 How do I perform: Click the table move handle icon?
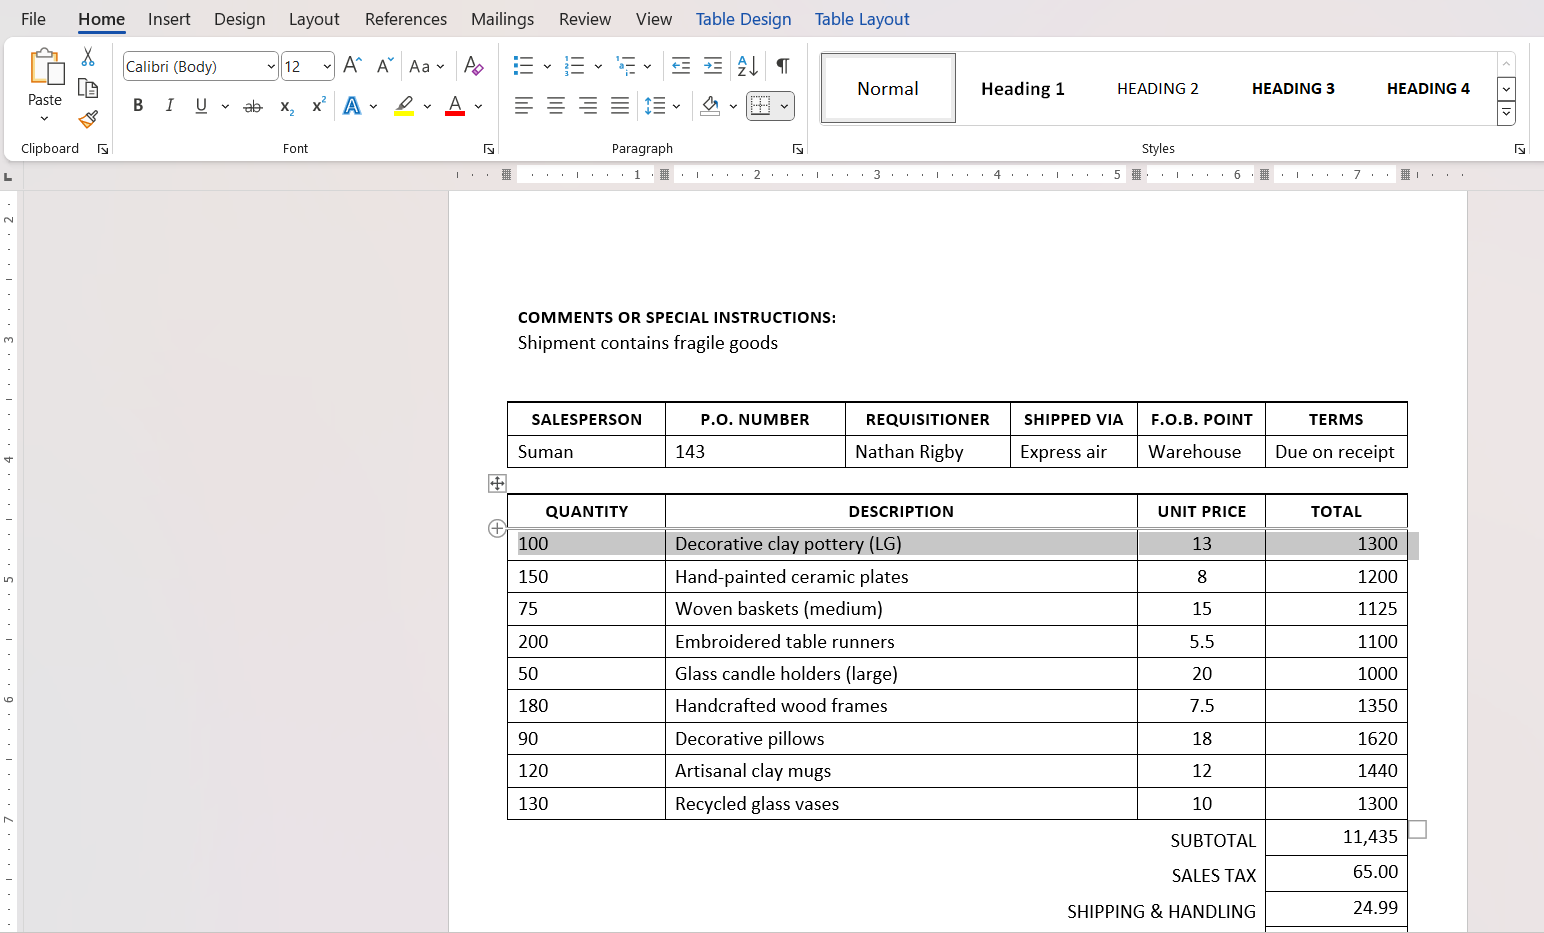point(497,483)
